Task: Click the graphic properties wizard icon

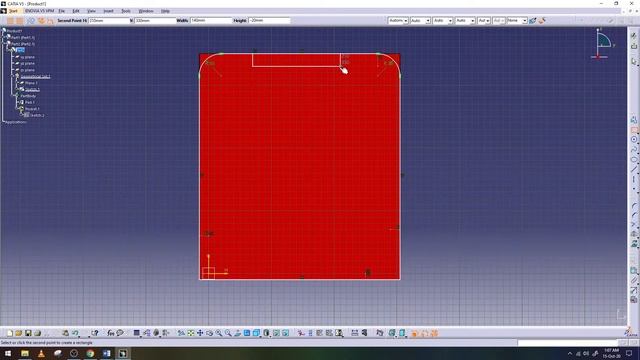Action: tap(542, 20)
